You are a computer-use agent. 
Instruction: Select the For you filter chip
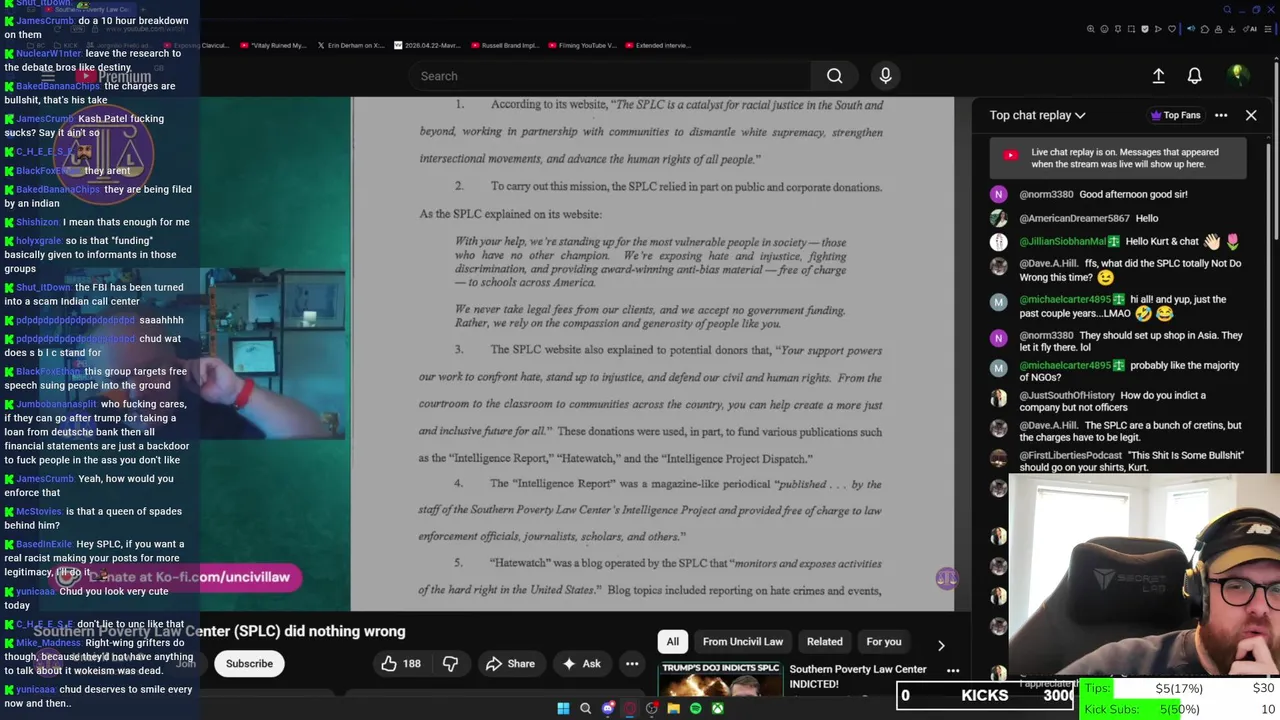point(884,642)
